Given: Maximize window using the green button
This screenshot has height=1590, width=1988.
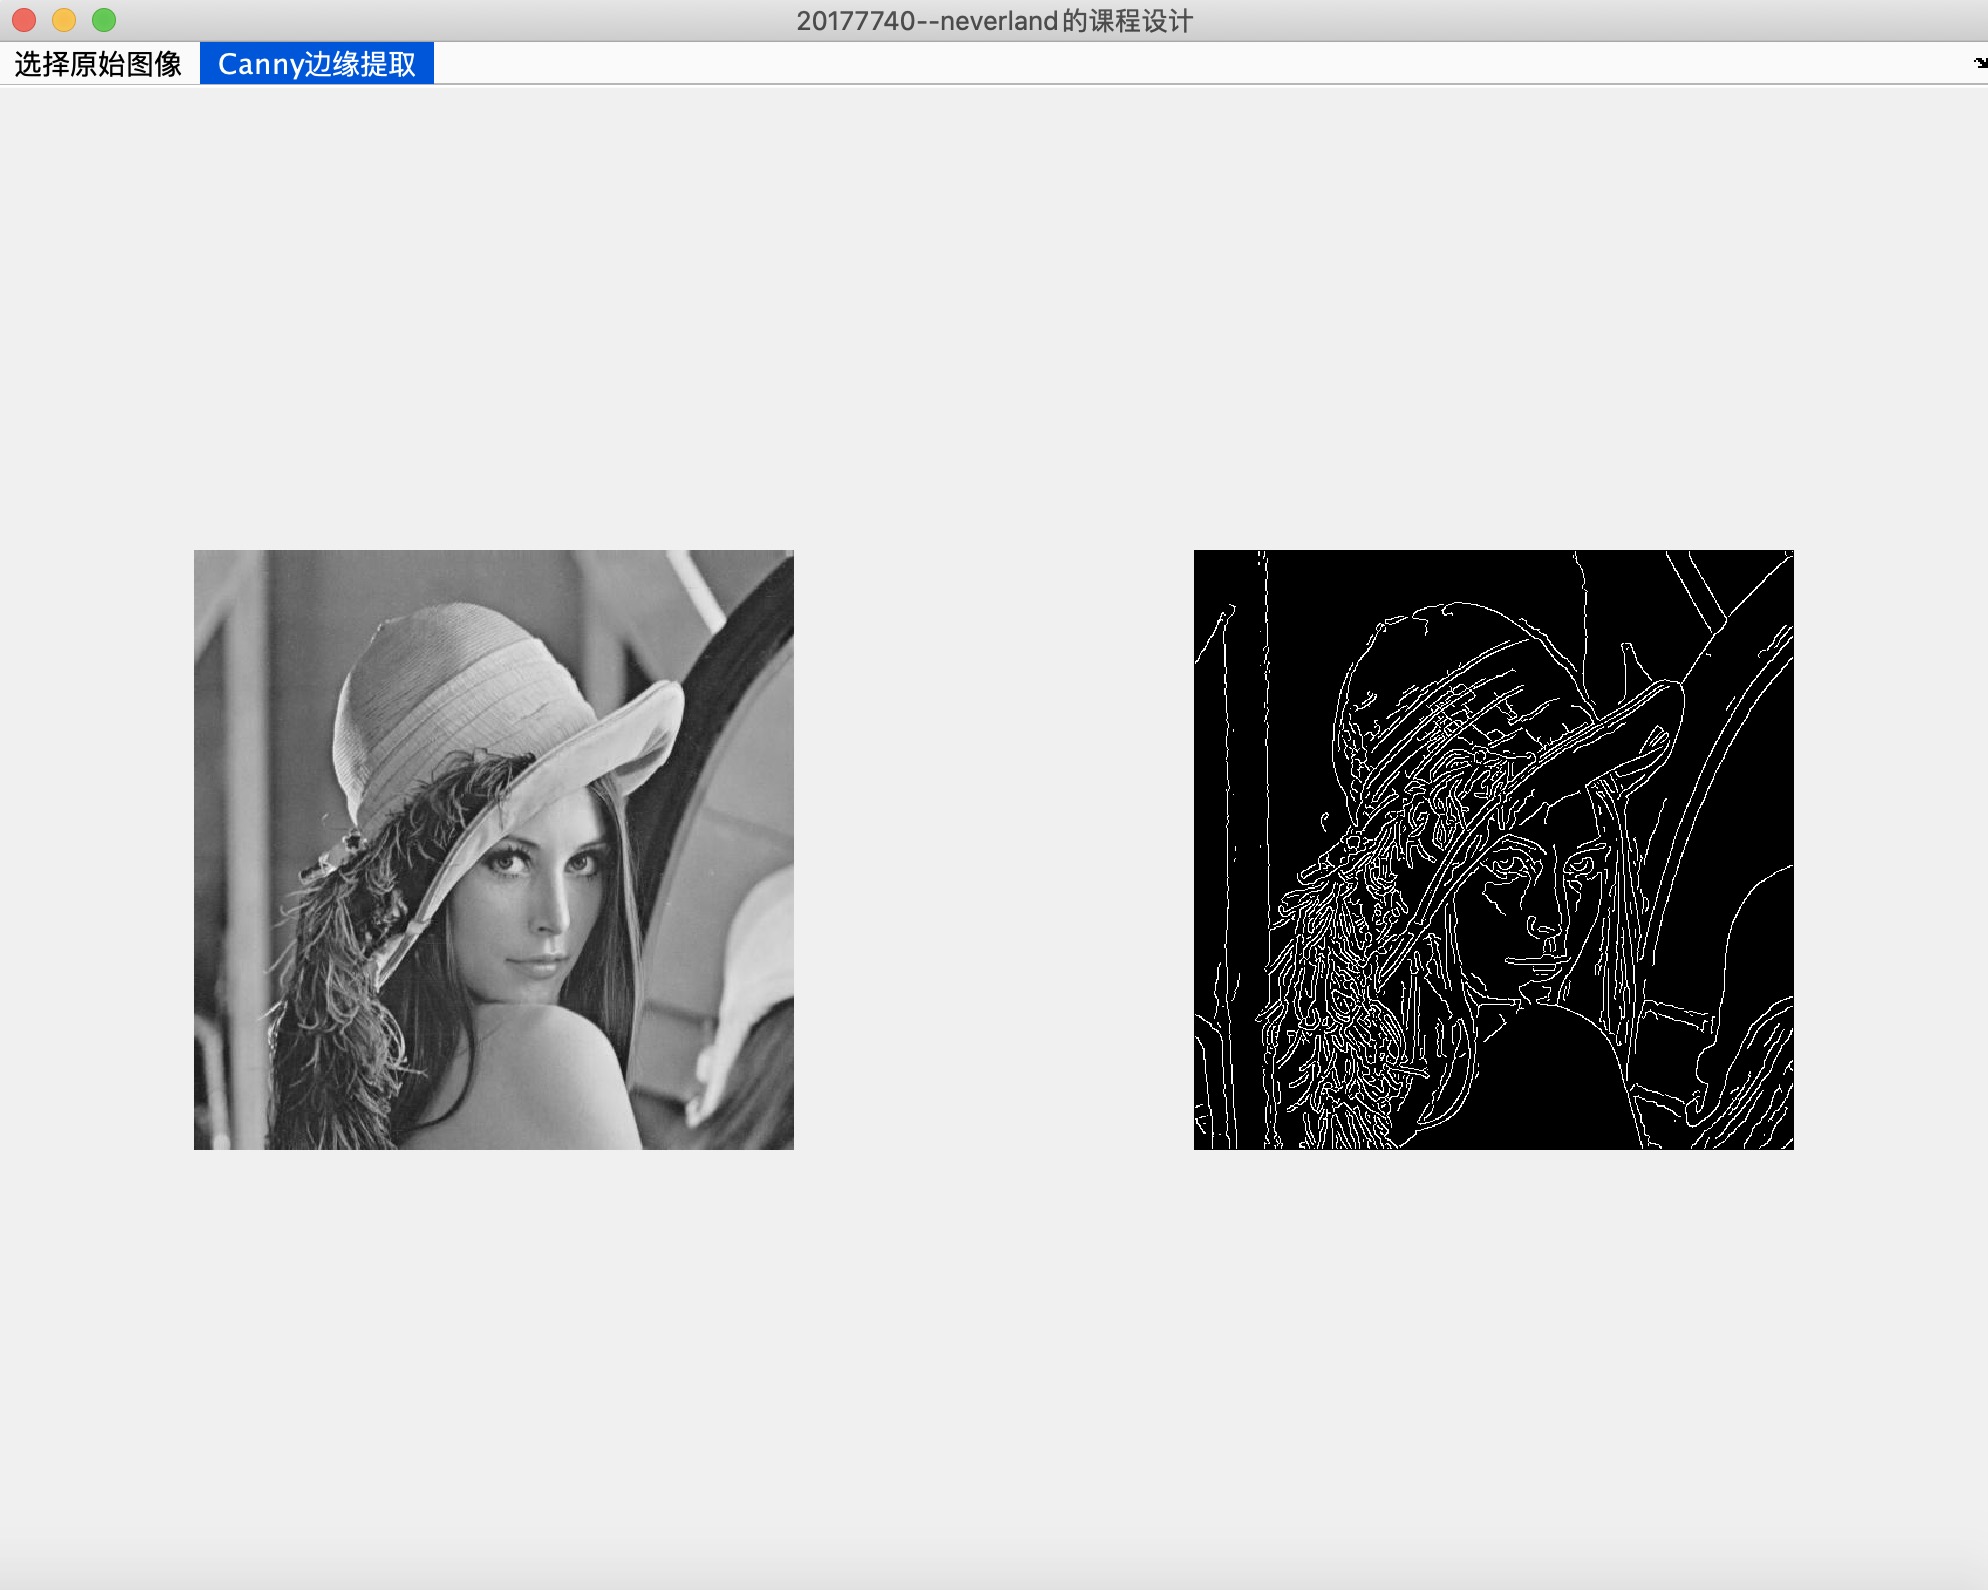Looking at the screenshot, I should tap(104, 20).
